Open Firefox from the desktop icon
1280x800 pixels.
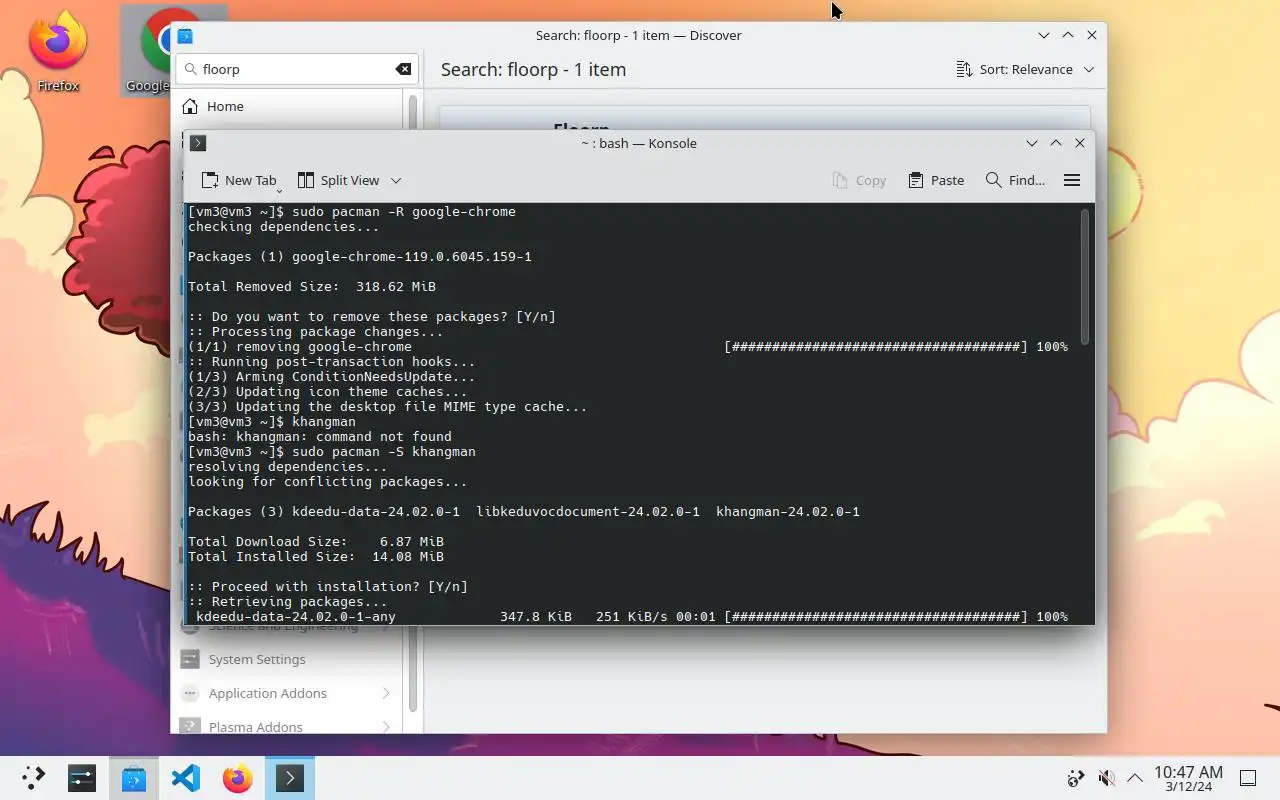click(57, 50)
